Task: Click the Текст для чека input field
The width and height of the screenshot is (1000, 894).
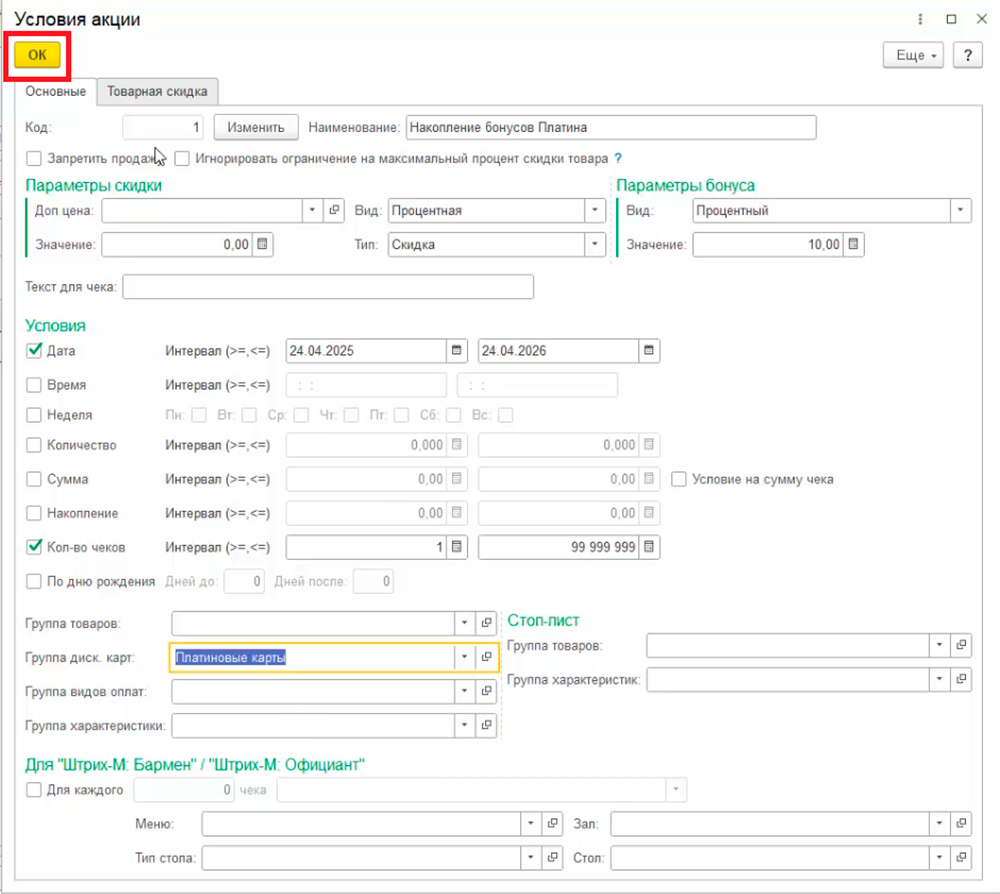Action: click(328, 287)
